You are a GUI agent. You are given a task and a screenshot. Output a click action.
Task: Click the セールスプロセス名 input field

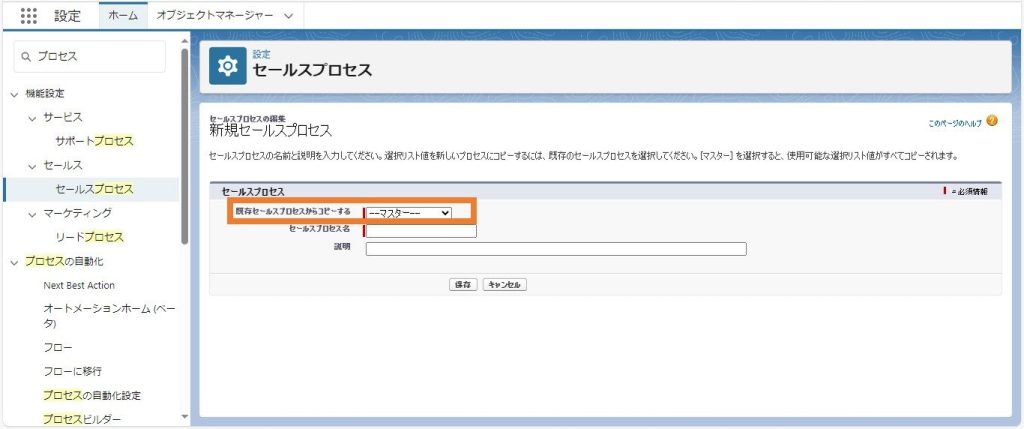(x=421, y=230)
